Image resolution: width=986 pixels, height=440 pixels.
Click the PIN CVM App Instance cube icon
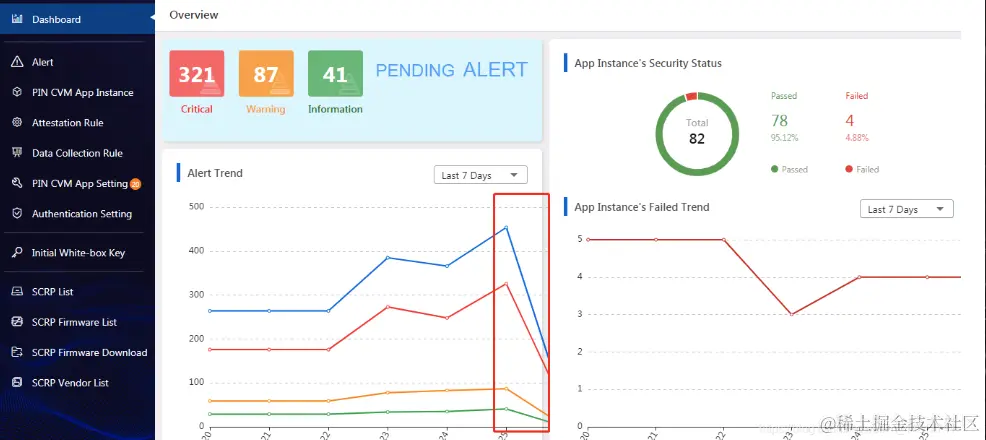point(18,92)
